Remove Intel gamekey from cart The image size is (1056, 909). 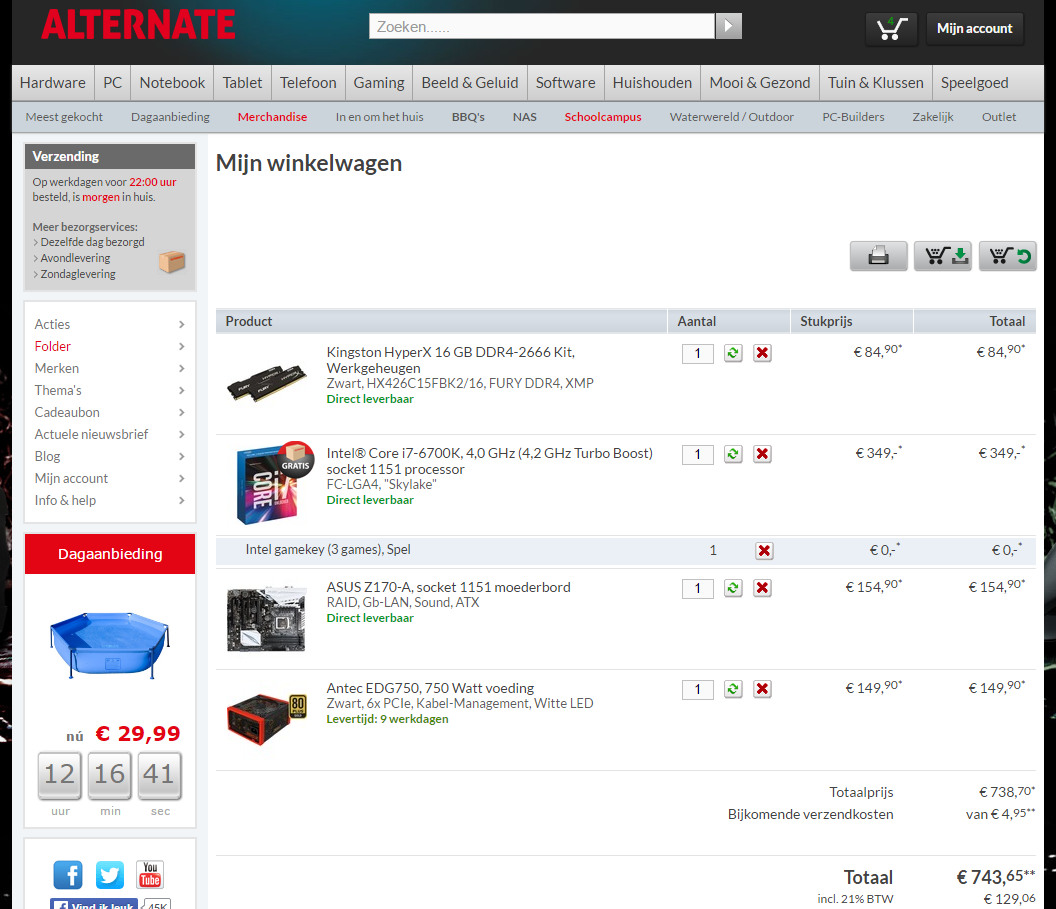point(764,551)
